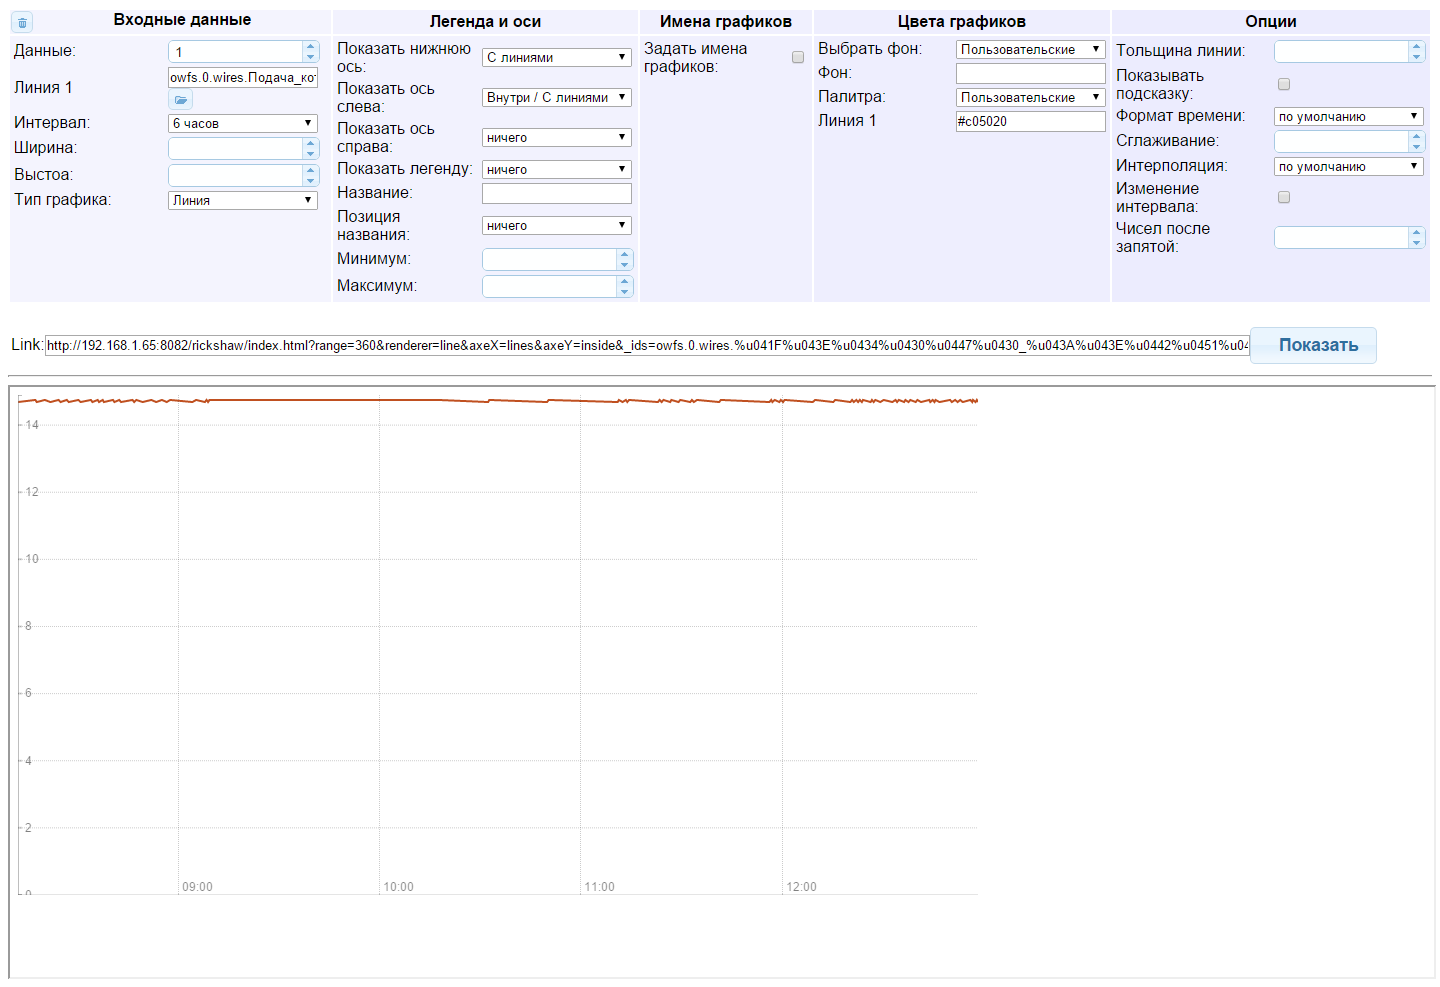Open the Тип графика dropdown

(243, 200)
